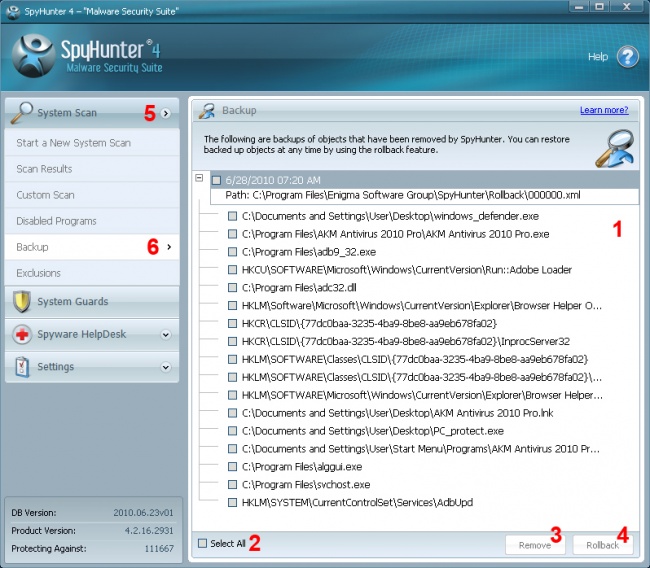Open Scan Results in the sidebar
The width and height of the screenshot is (650, 568).
tap(44, 169)
